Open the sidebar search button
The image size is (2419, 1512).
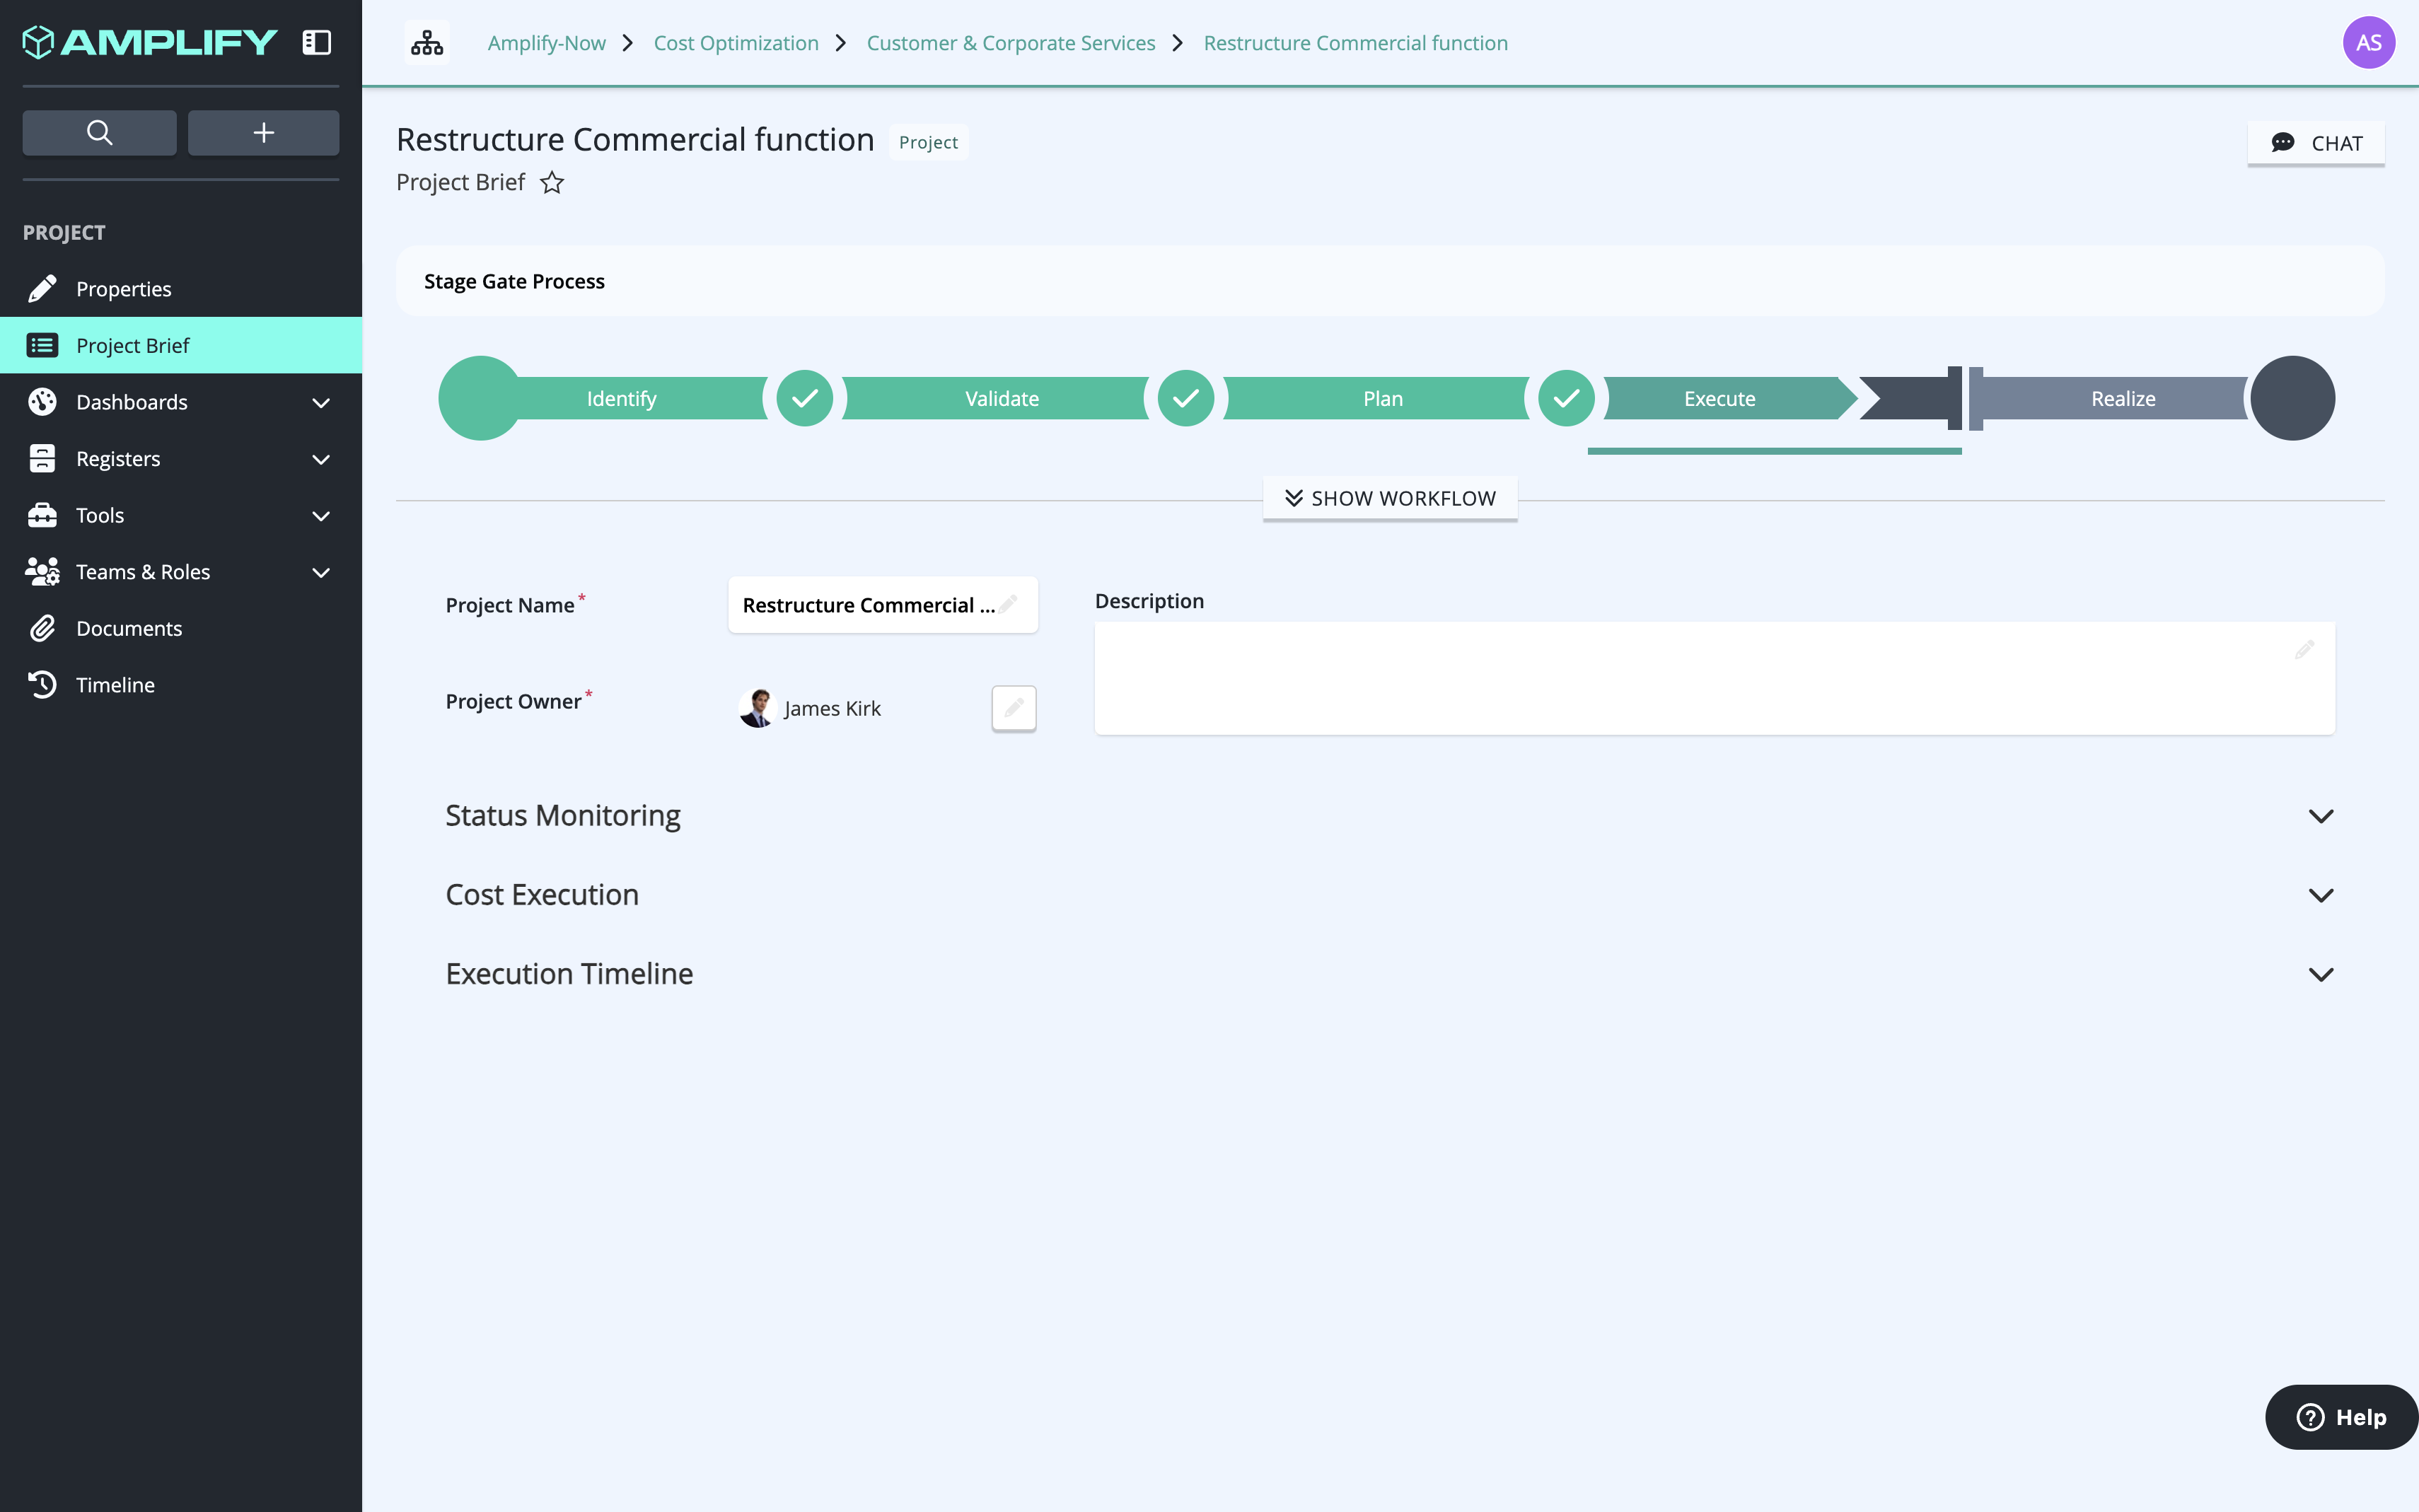(99, 133)
